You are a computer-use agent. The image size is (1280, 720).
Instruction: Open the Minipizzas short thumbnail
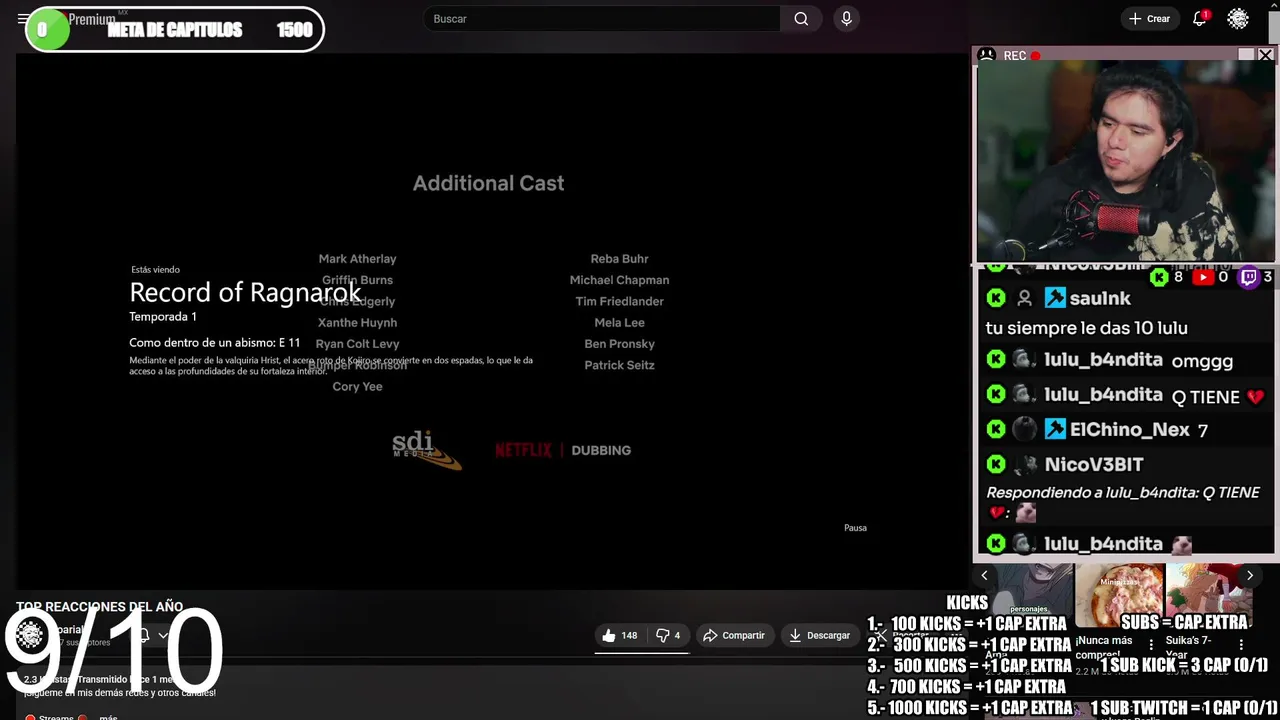1119,596
